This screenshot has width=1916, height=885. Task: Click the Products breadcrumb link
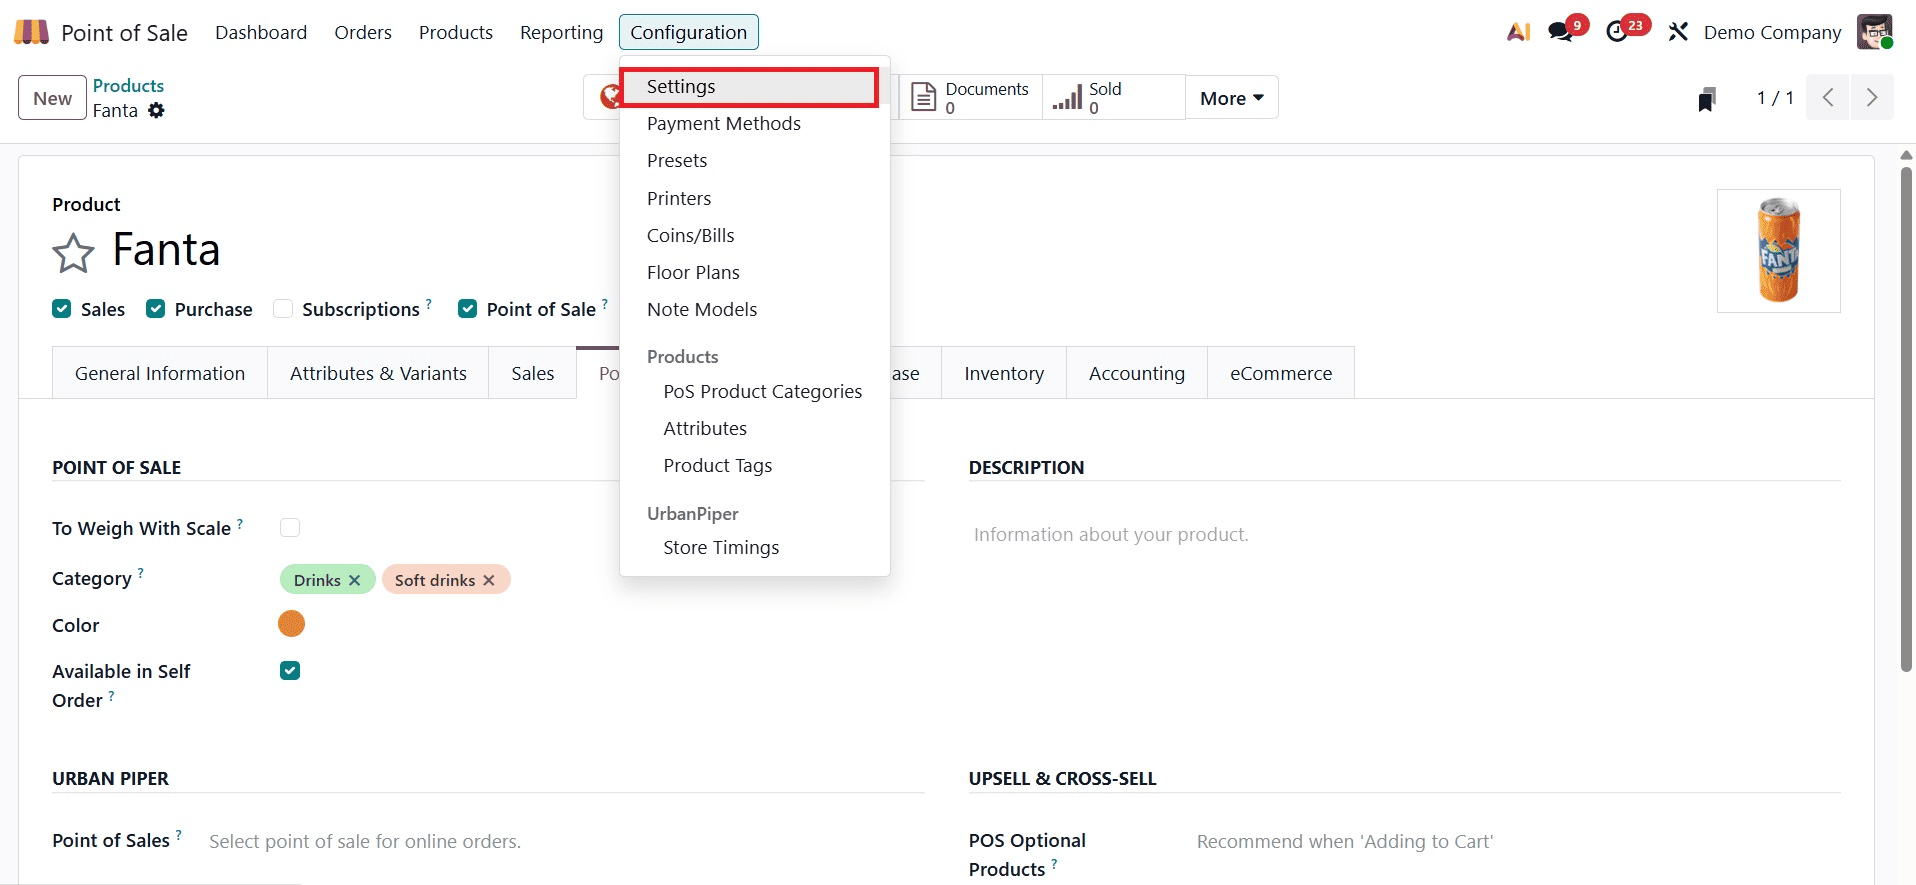(x=128, y=86)
